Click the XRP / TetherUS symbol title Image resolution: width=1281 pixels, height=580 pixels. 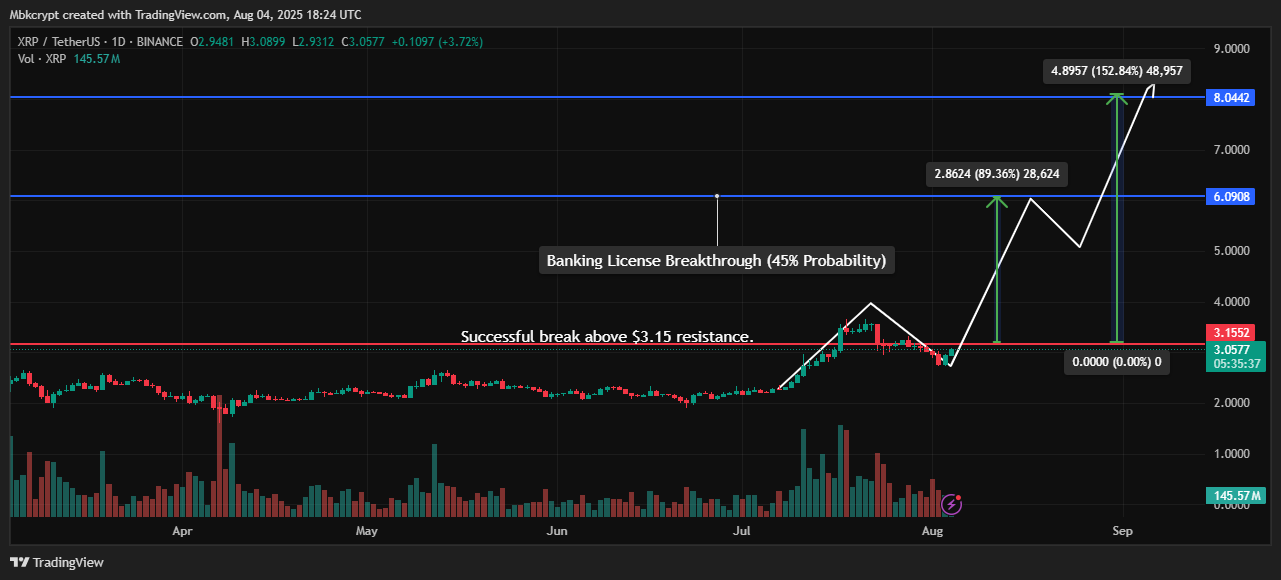tap(59, 42)
